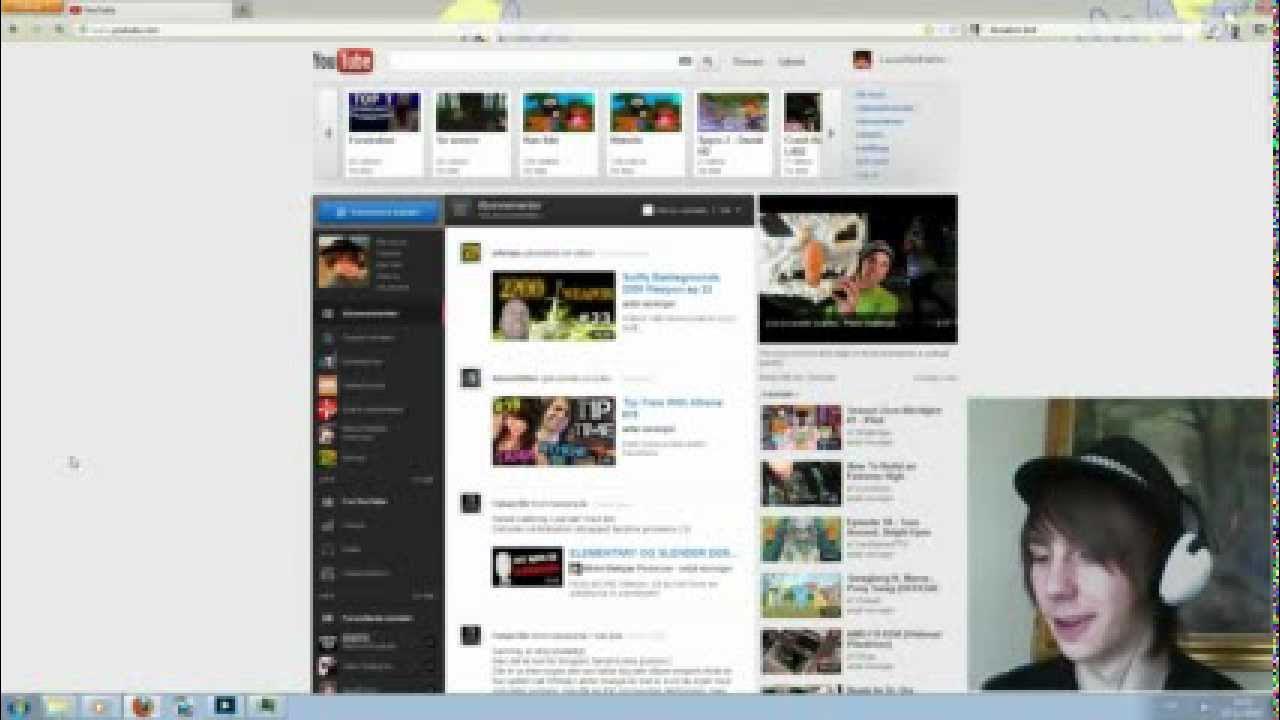Click the right arrow of the video carousel
The image size is (1280, 720).
pos(830,133)
